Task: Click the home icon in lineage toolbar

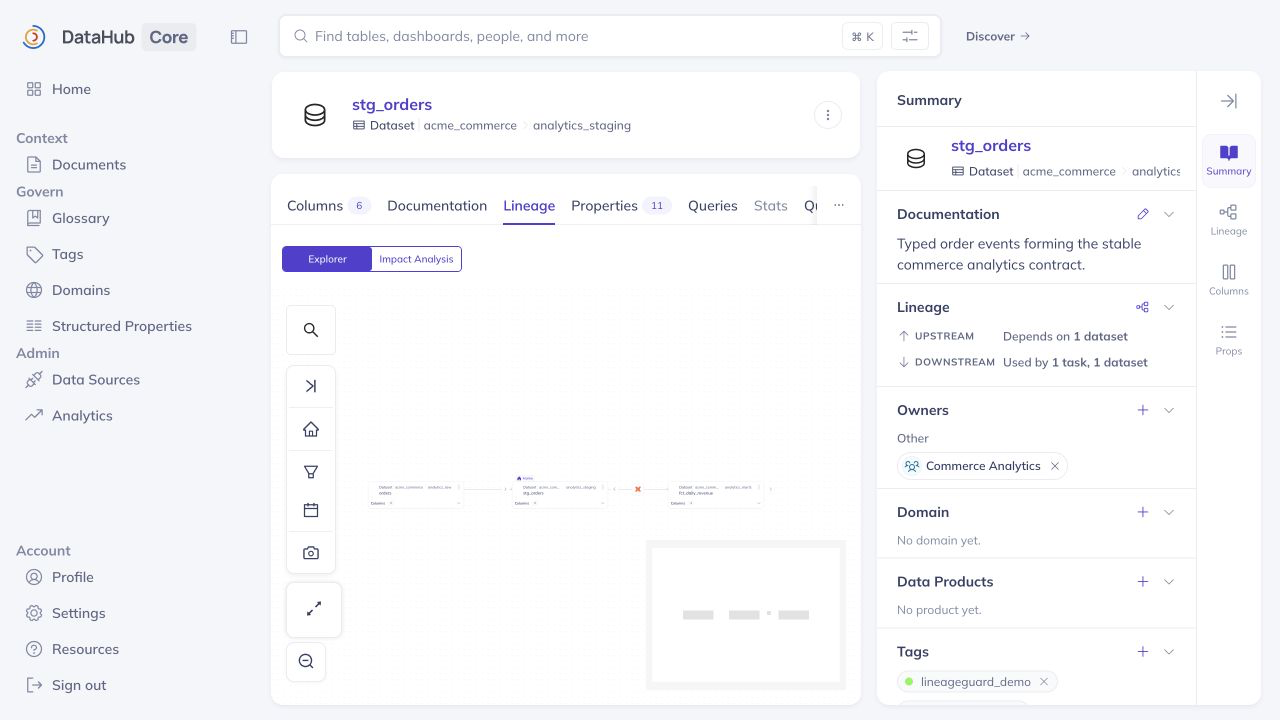Action: coord(311,429)
